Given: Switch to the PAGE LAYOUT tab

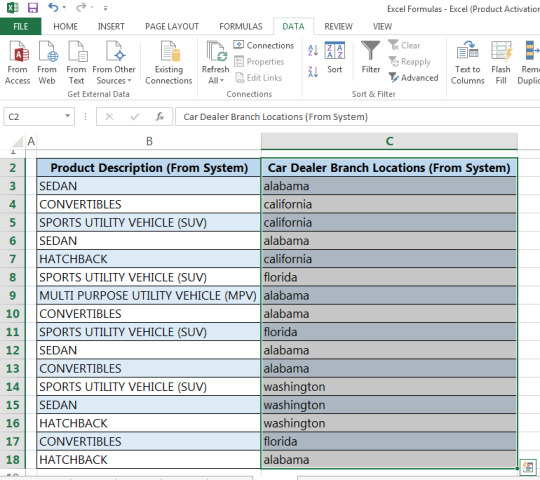Looking at the screenshot, I should coord(172,27).
